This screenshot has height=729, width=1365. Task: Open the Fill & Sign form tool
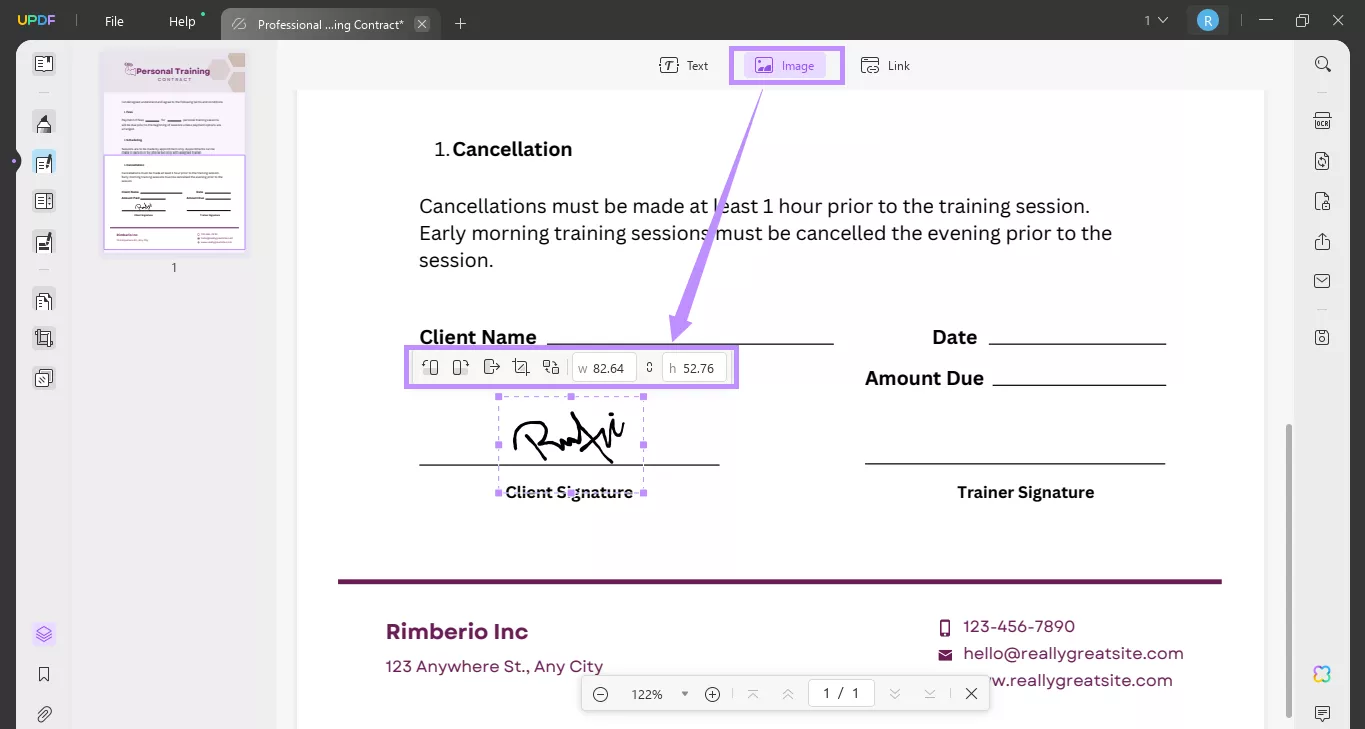43,241
